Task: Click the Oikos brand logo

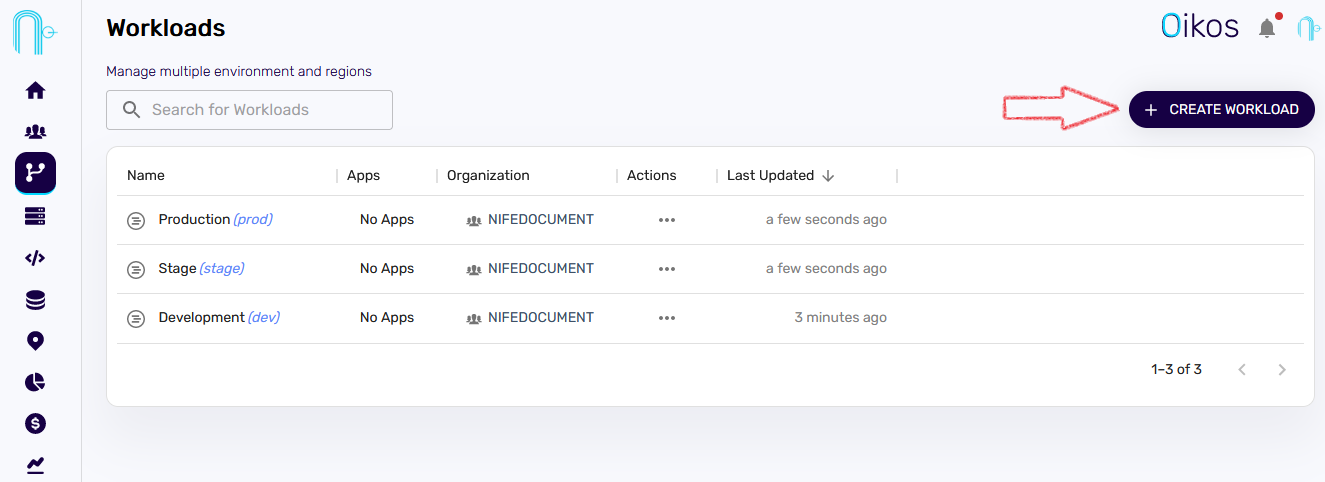Action: click(1200, 26)
